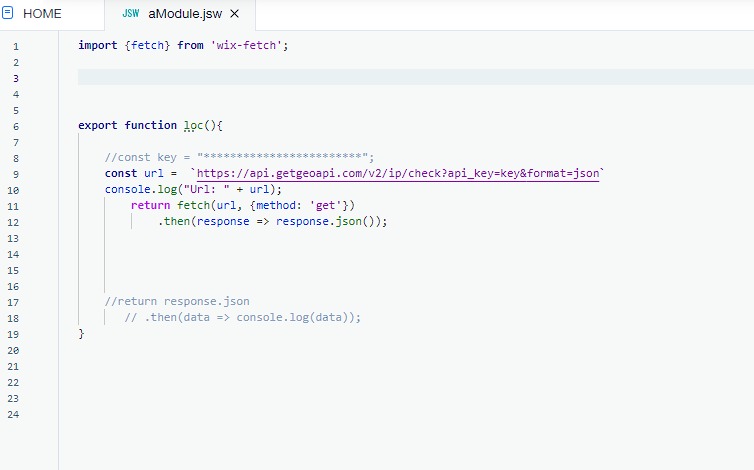The image size is (754, 470).
Task: Switch to the HOME tab
Action: coord(42,13)
